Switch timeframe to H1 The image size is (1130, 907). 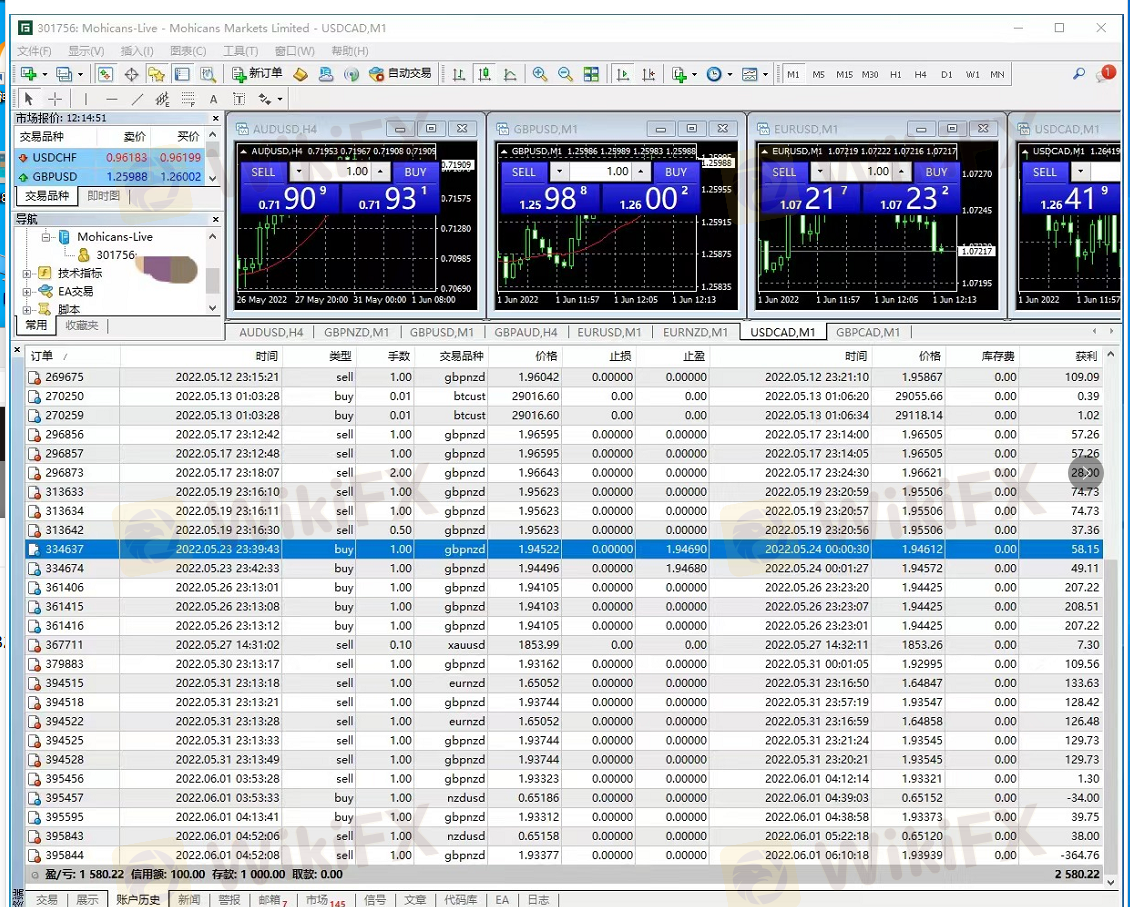pos(896,74)
